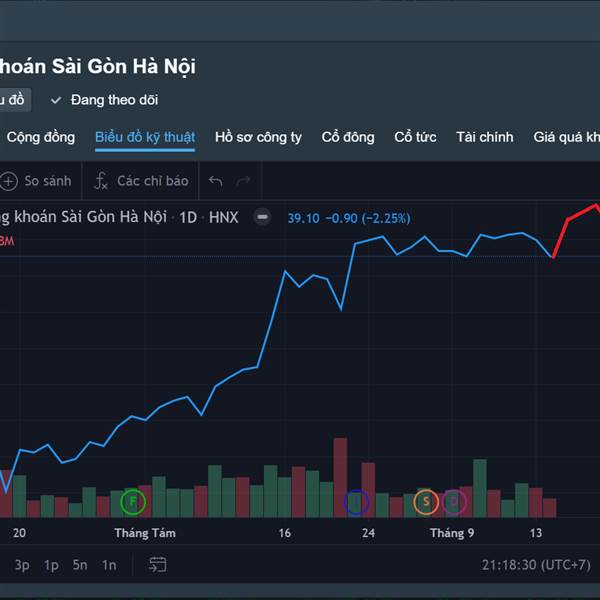The image size is (600, 600).
Task: Open the go-to-date calendar icon
Action: point(157,564)
